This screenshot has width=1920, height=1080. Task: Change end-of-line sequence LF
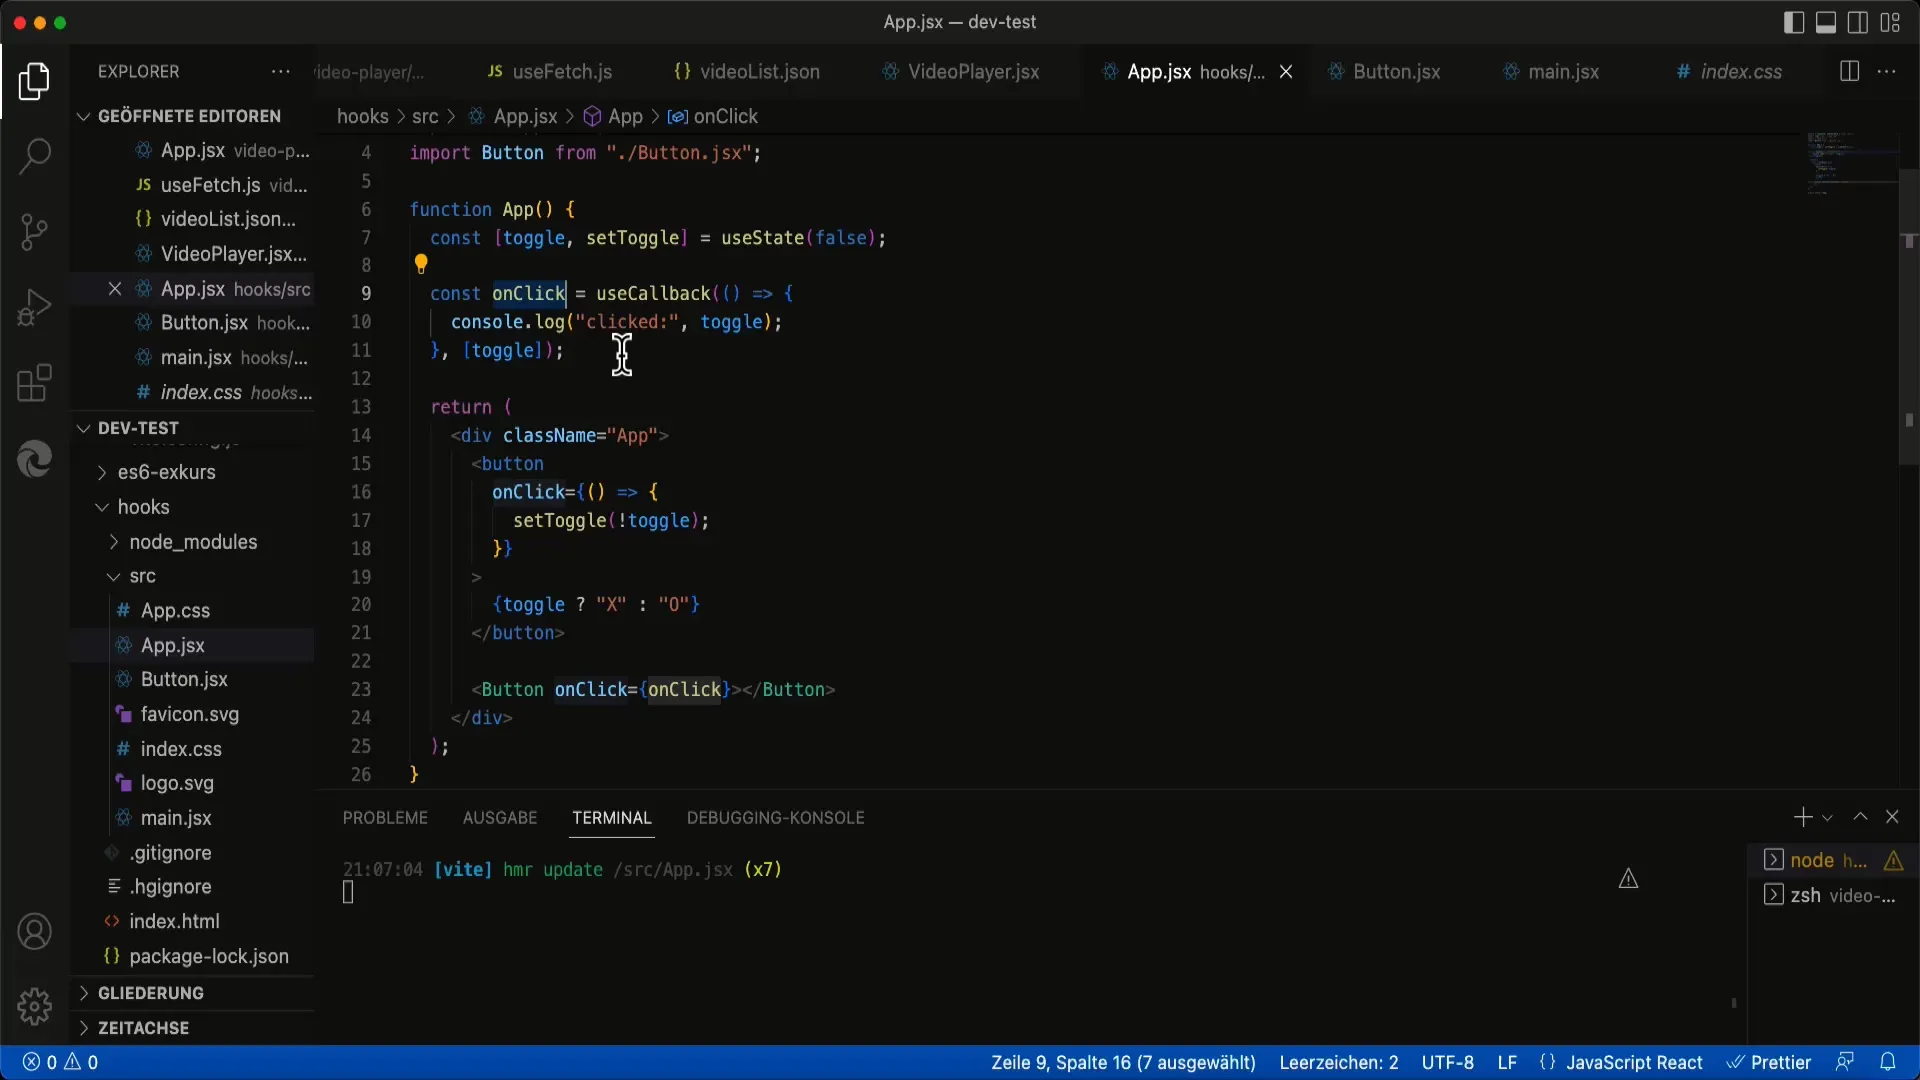click(x=1507, y=1062)
